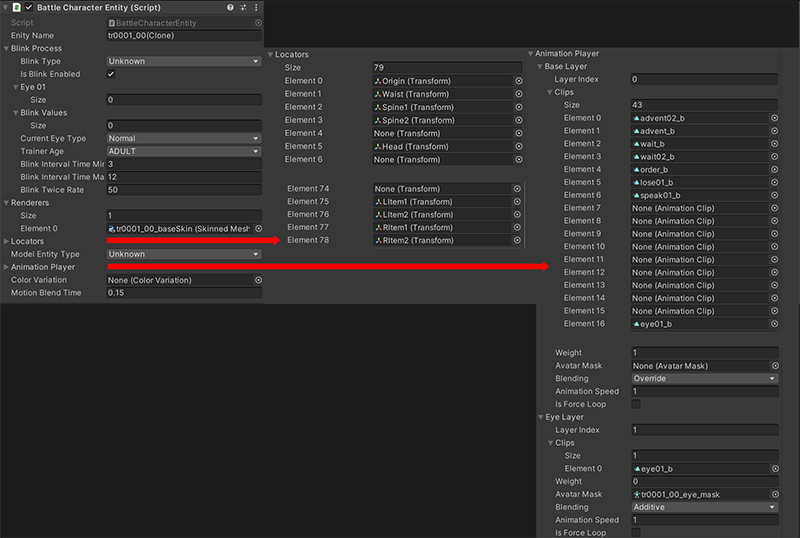
Task: Uncheck the Is Blink Enabled checkbox
Action: coord(111,74)
